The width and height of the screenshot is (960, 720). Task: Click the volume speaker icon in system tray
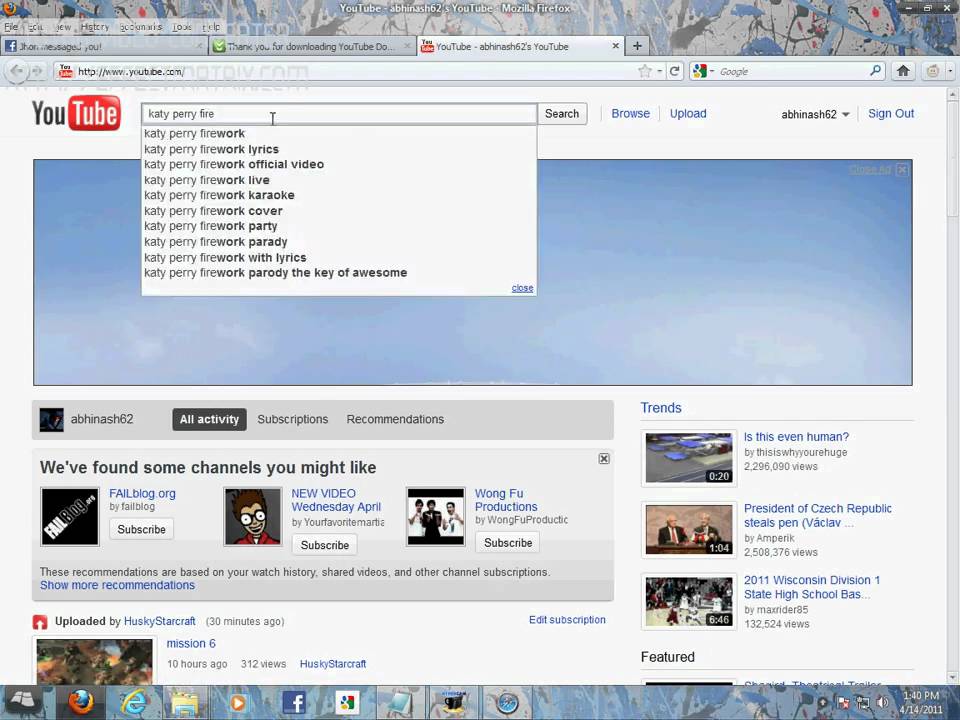pos(882,702)
